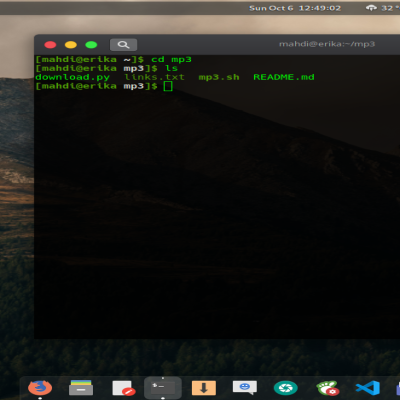
Task: Click the terminal title mahdi@erika:~/mp3
Action: pyautogui.click(x=327, y=44)
